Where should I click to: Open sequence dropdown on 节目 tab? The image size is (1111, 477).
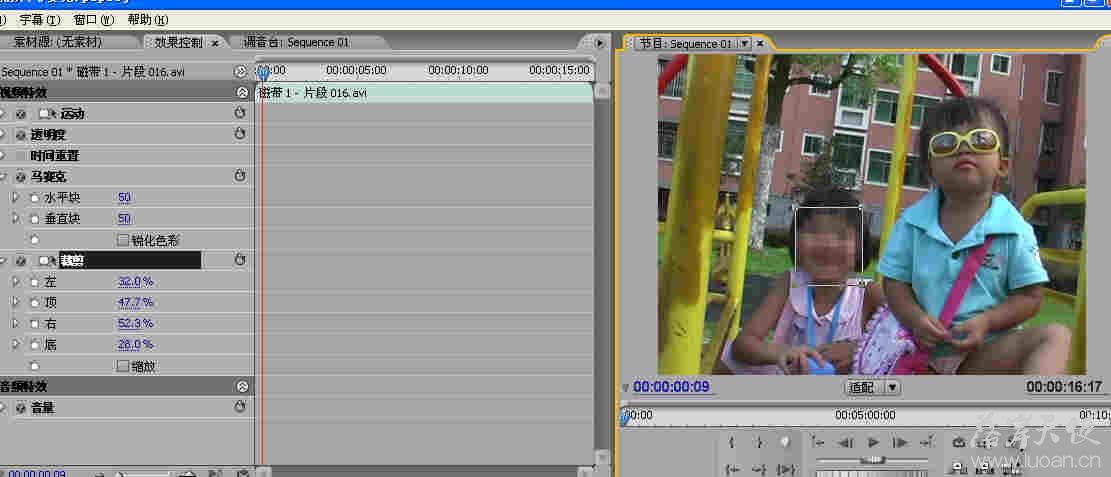coord(743,43)
